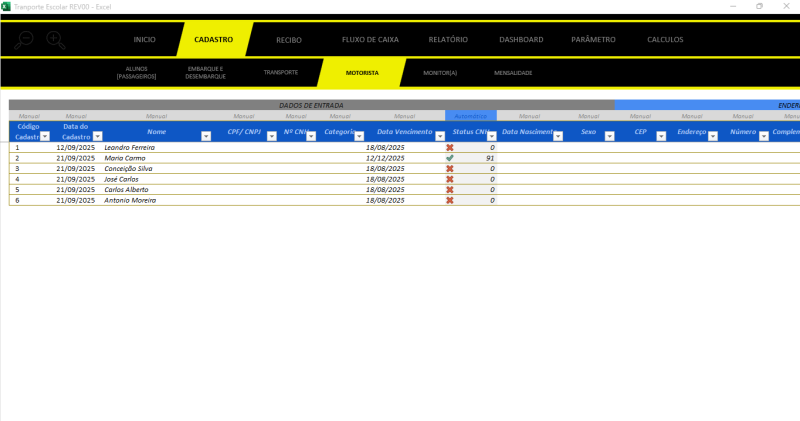Click red X status icon for Leandro Ferreira
800x421 pixels.
(450, 147)
